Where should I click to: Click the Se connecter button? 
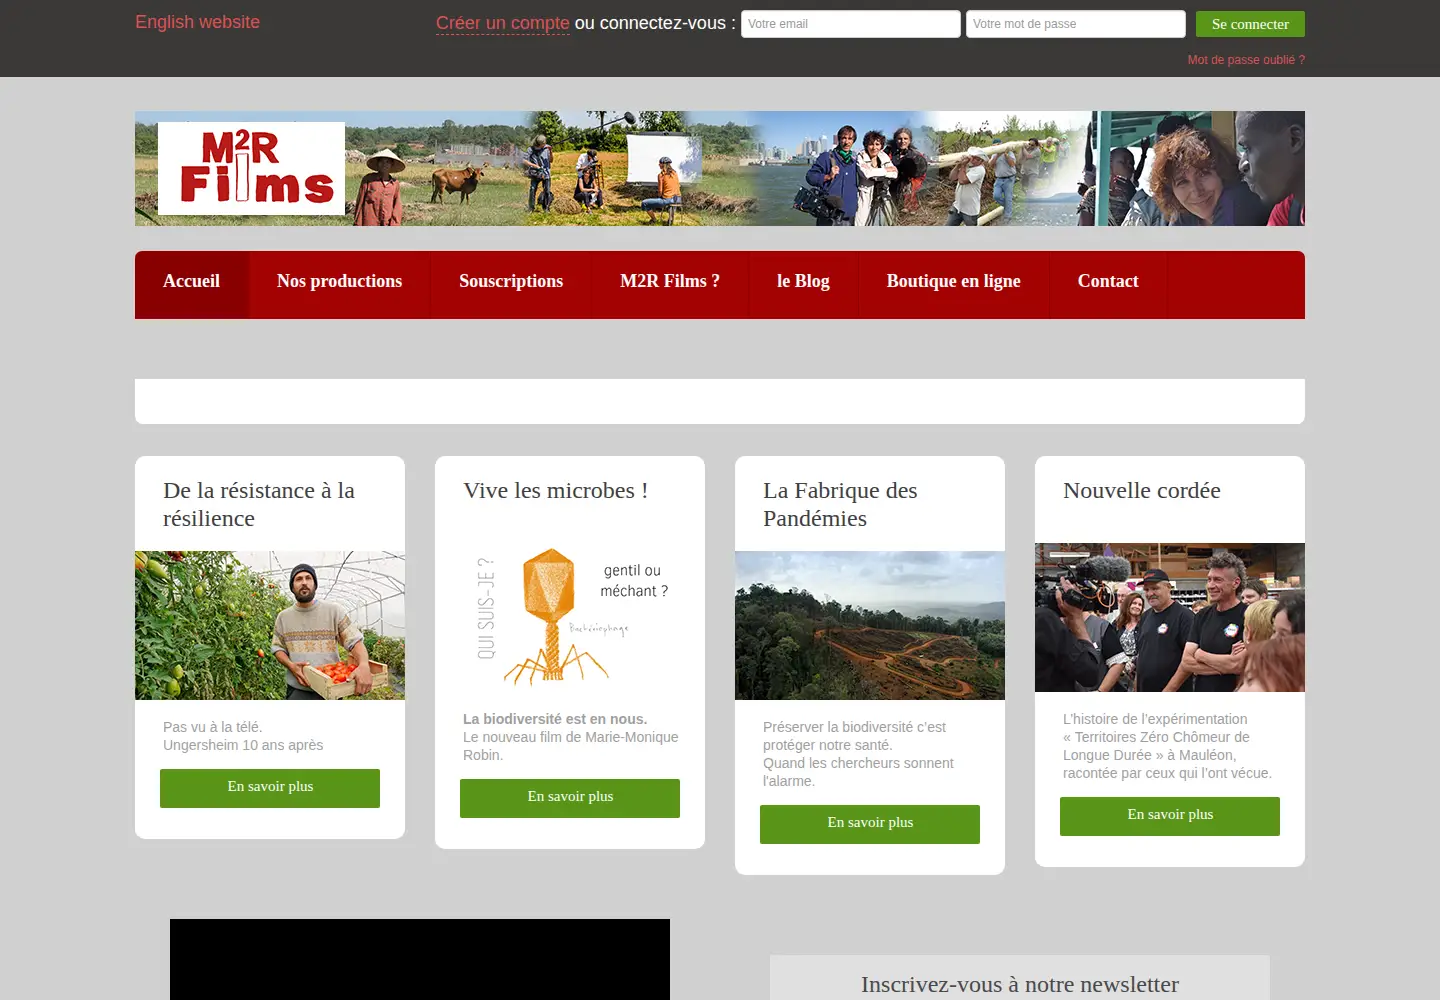[1250, 24]
